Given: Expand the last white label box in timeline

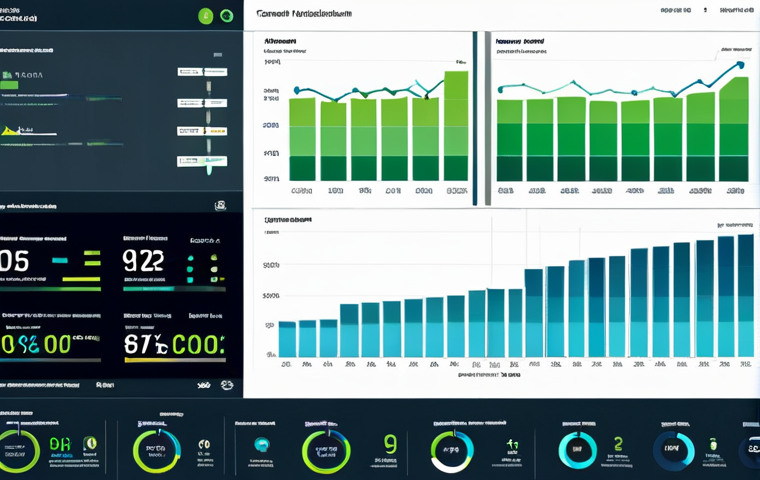Looking at the screenshot, I should (x=189, y=160).
